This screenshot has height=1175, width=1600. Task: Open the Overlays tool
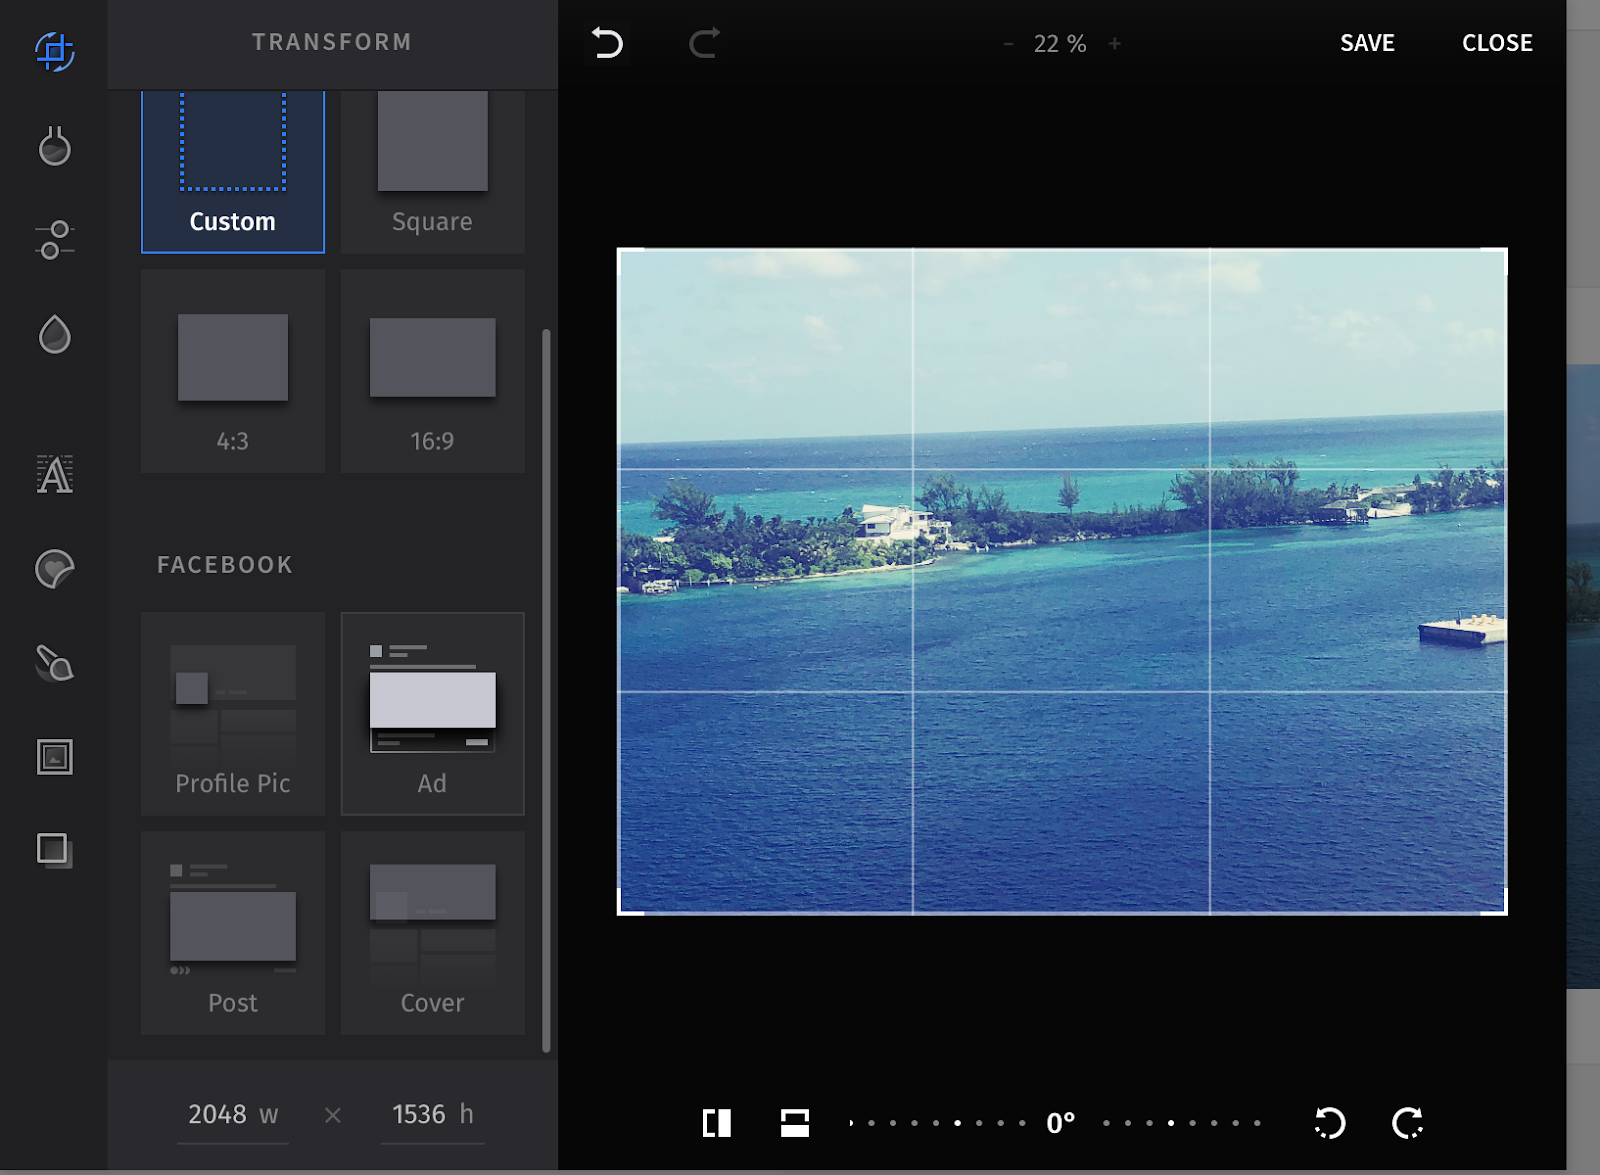55,850
